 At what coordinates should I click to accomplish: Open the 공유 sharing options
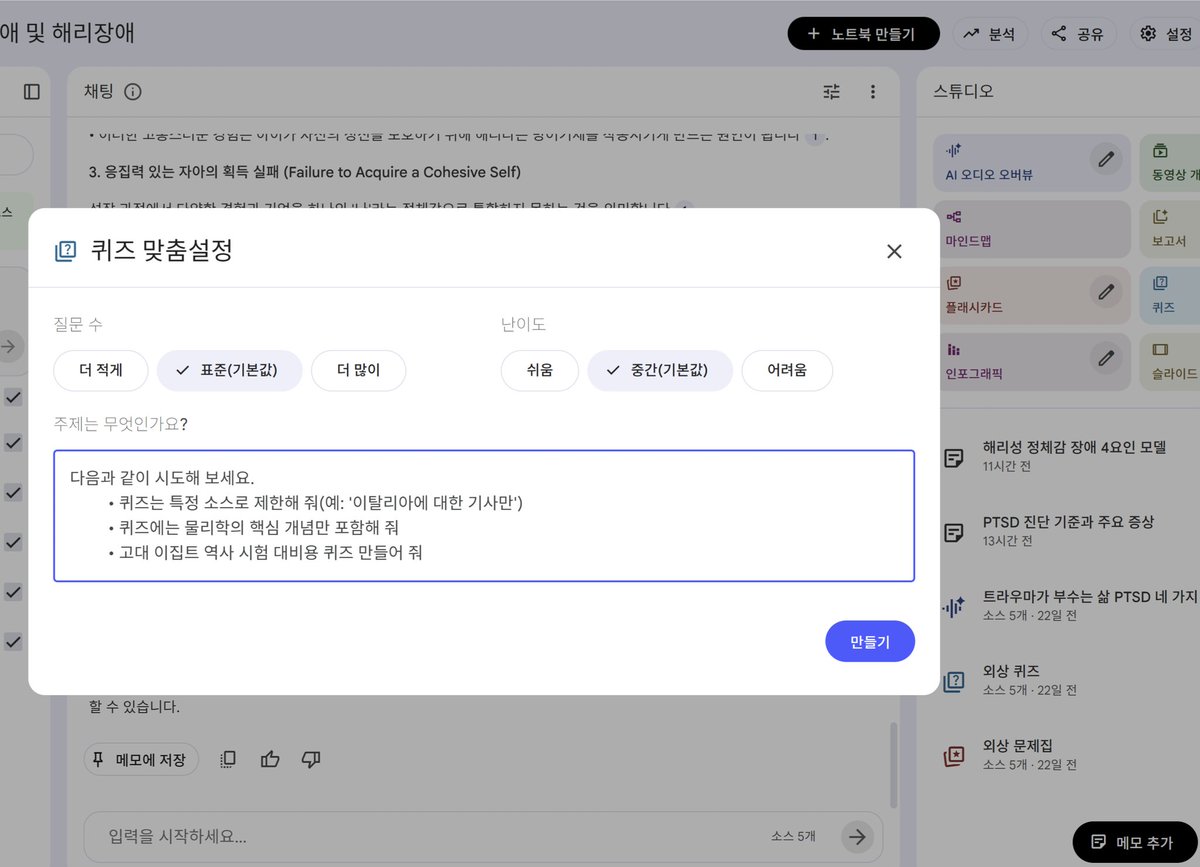1079,33
